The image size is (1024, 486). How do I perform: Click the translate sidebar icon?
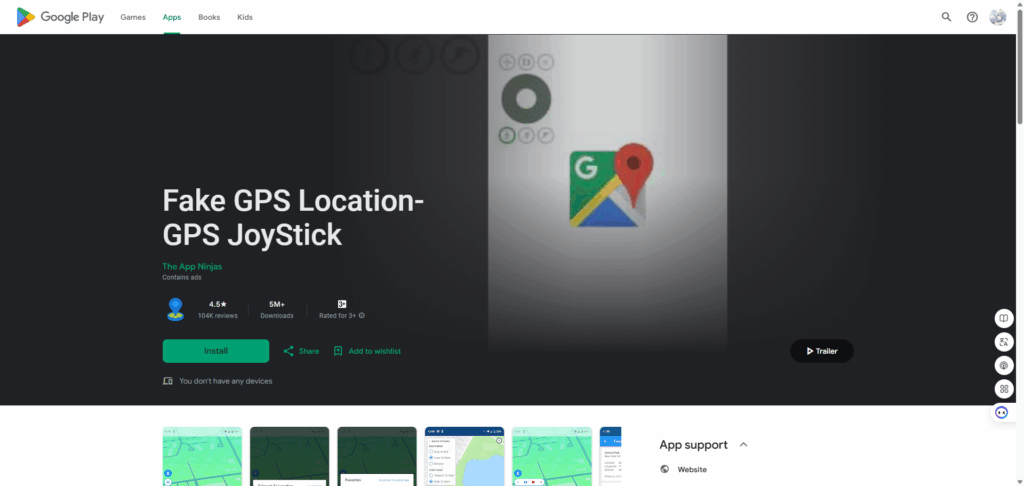pos(1004,342)
